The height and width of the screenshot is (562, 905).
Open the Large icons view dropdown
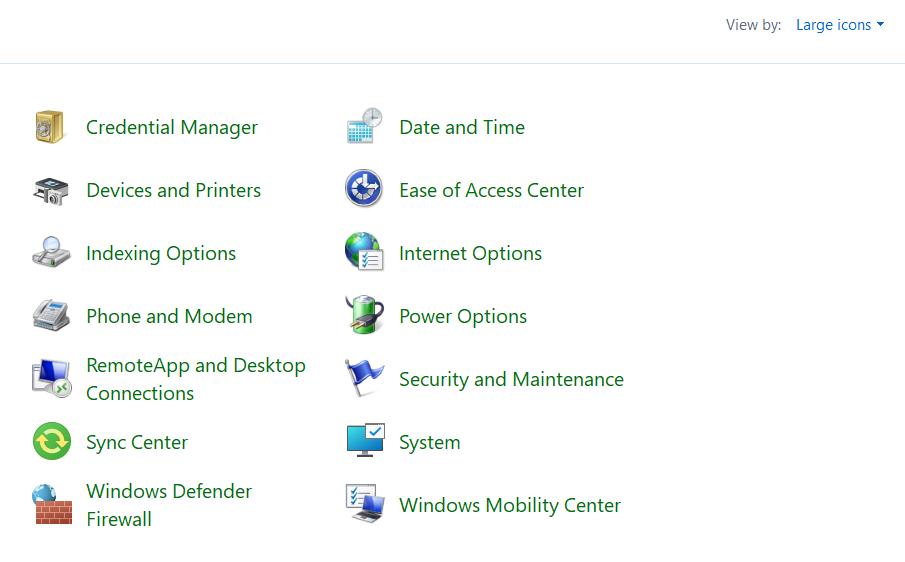pos(840,25)
